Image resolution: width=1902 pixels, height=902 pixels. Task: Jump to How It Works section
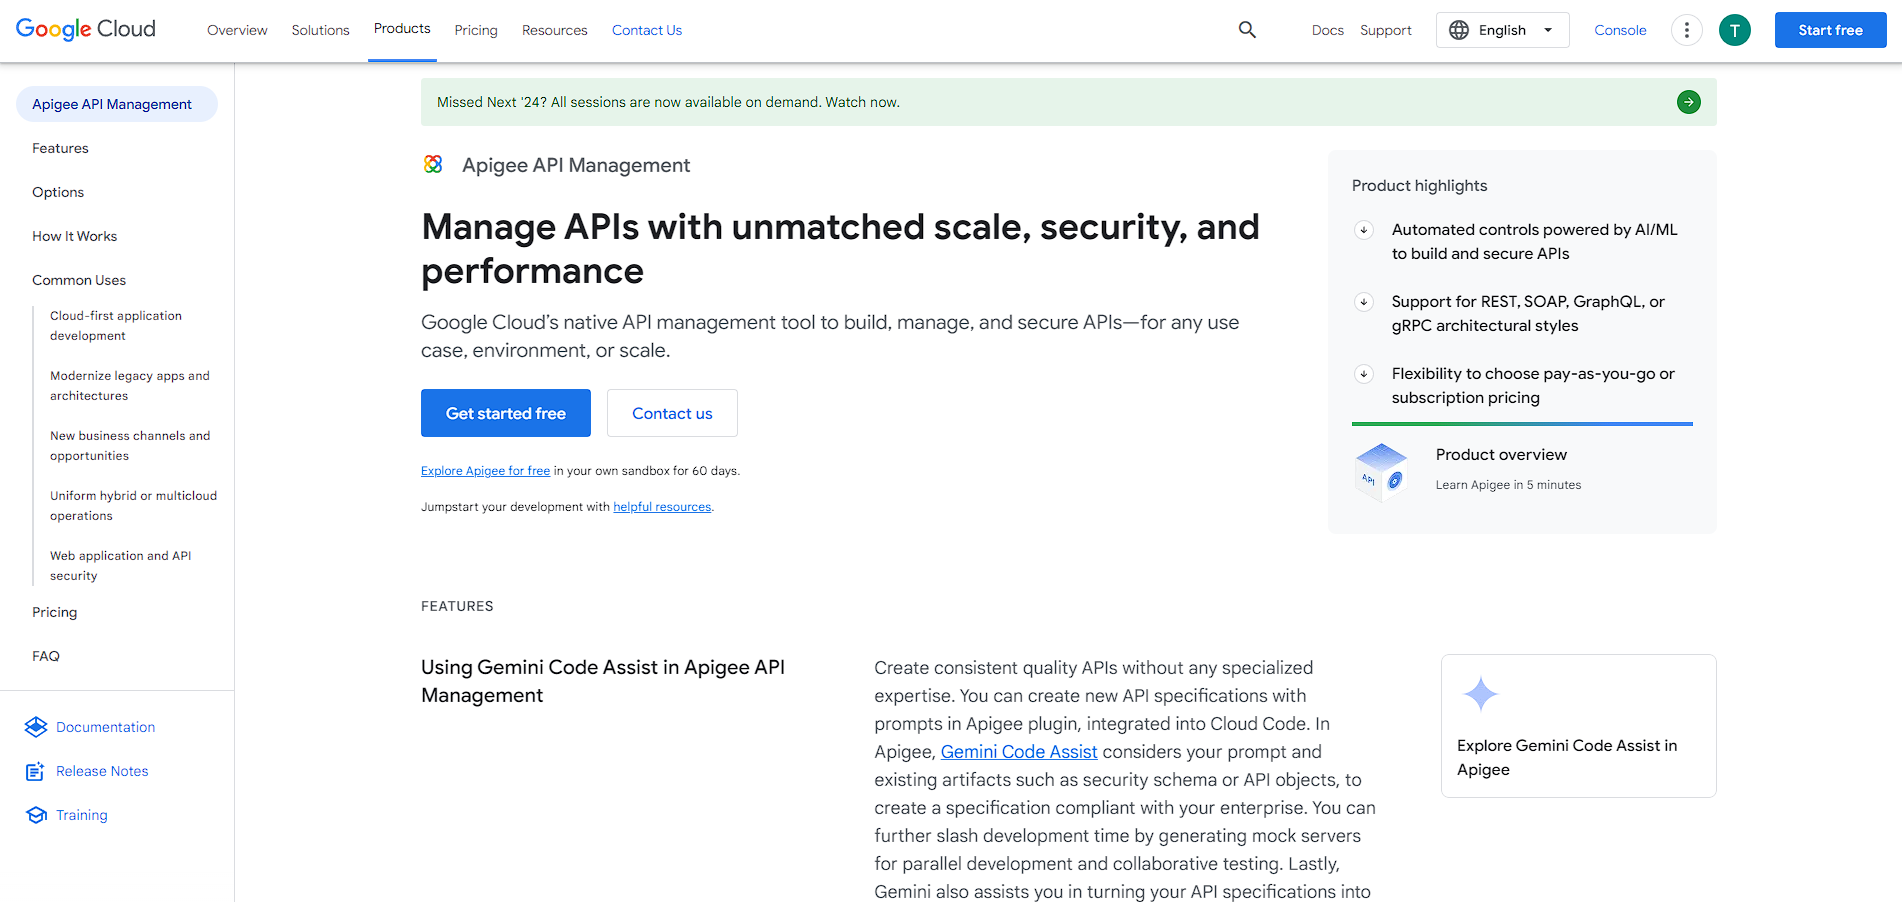pyautogui.click(x=74, y=236)
